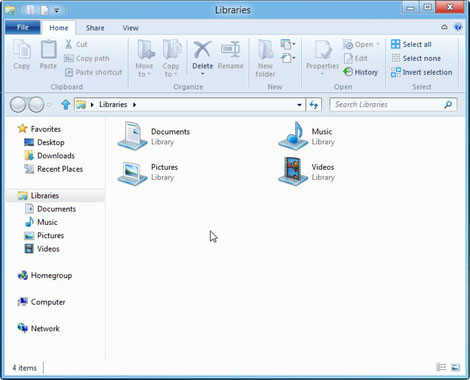The height and width of the screenshot is (380, 470).
Task: Open Desktop under Favorites
Action: pos(44,142)
